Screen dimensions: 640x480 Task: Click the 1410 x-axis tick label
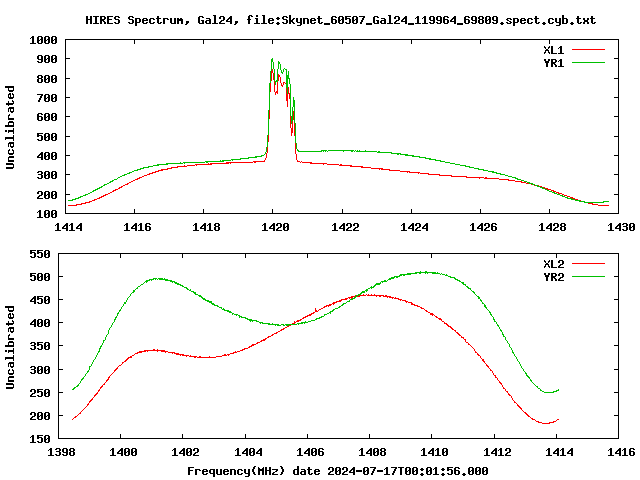coord(434,452)
